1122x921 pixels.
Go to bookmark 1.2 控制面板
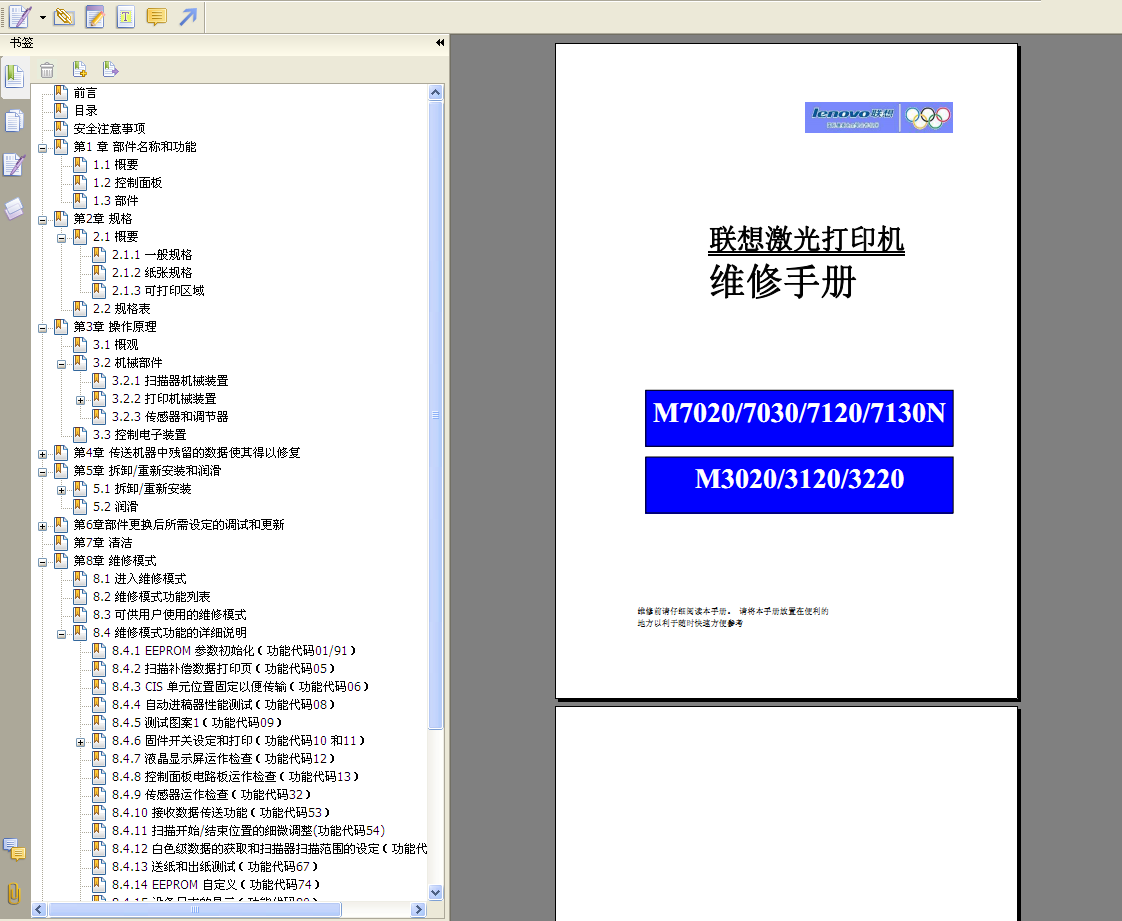click(127, 183)
